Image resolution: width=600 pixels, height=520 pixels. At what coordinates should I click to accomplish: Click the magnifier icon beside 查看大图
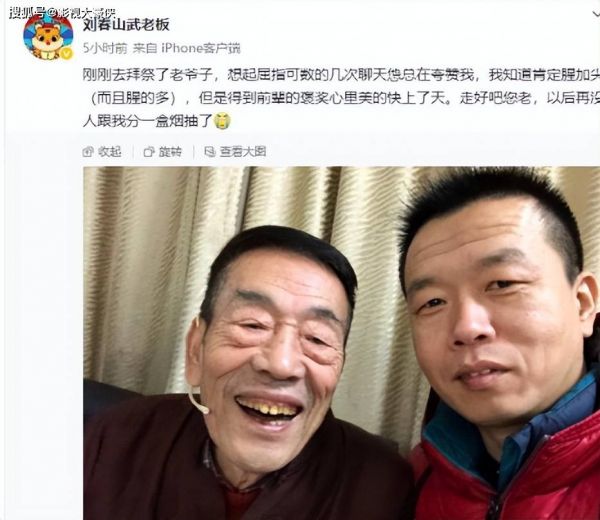(x=210, y=152)
